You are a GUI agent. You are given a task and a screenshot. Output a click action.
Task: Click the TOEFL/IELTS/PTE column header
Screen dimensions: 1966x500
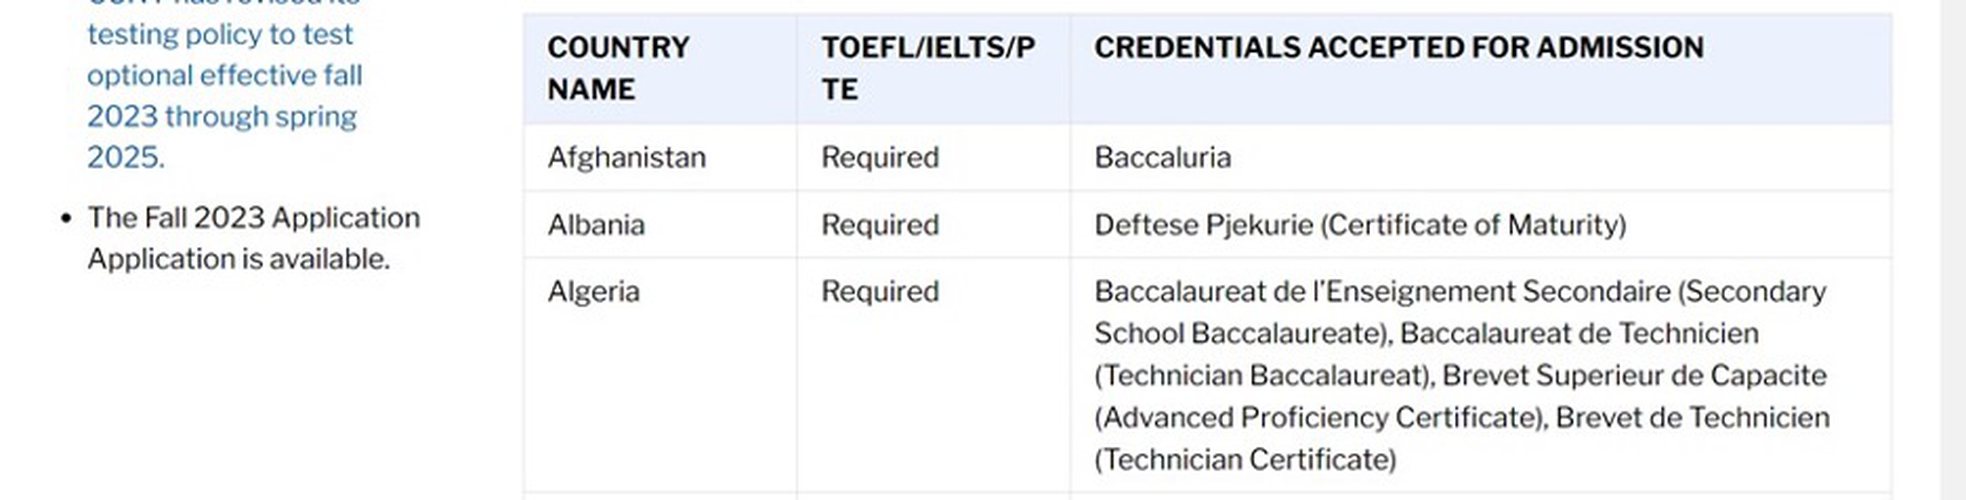click(x=928, y=68)
